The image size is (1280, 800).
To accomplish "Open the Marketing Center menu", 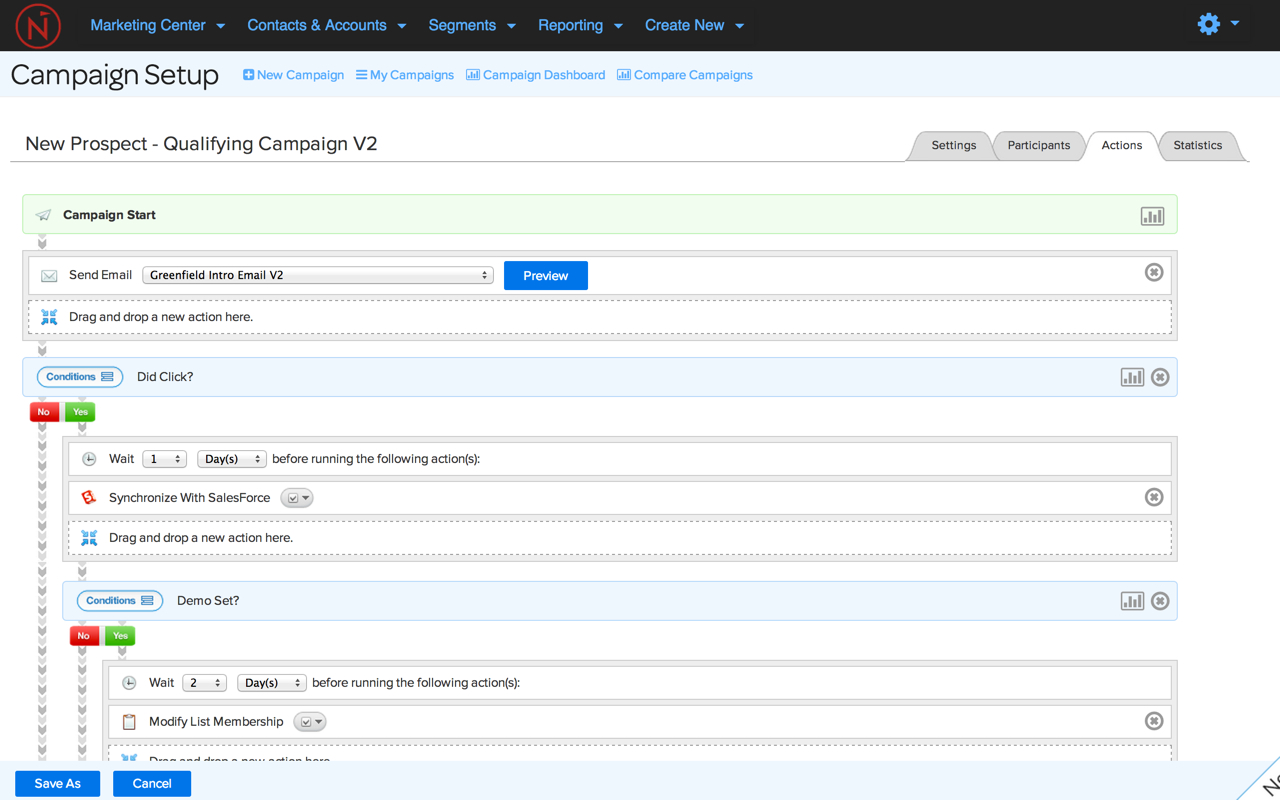I will pos(157,25).
